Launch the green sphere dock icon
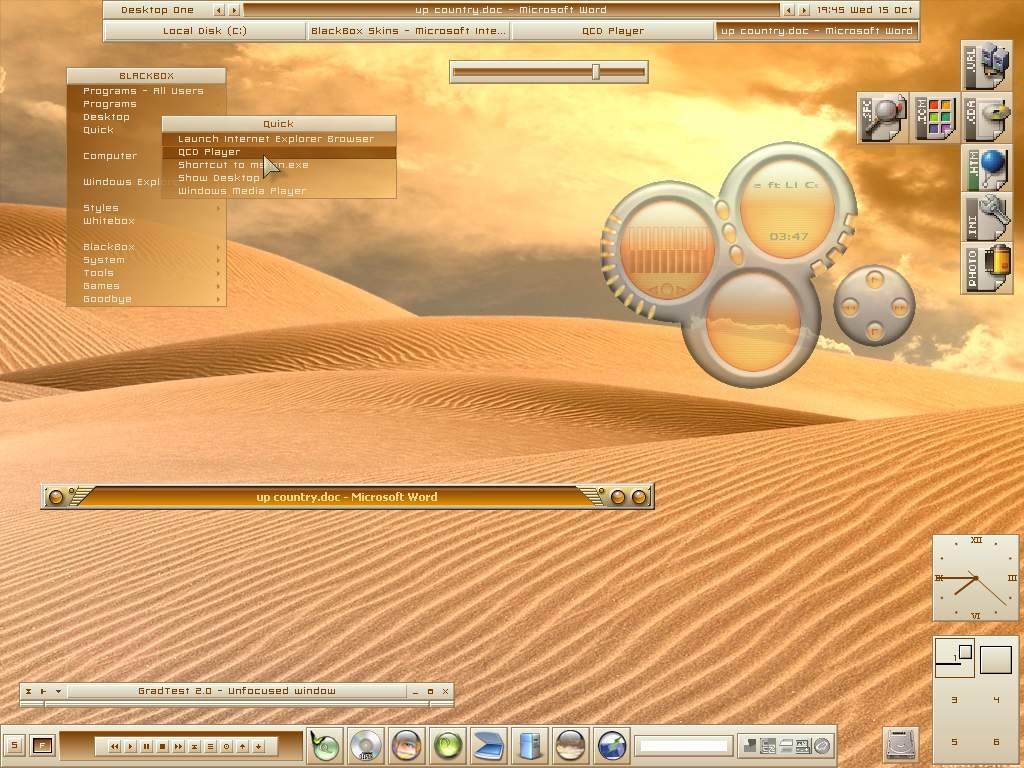1024x768 pixels. [447, 745]
